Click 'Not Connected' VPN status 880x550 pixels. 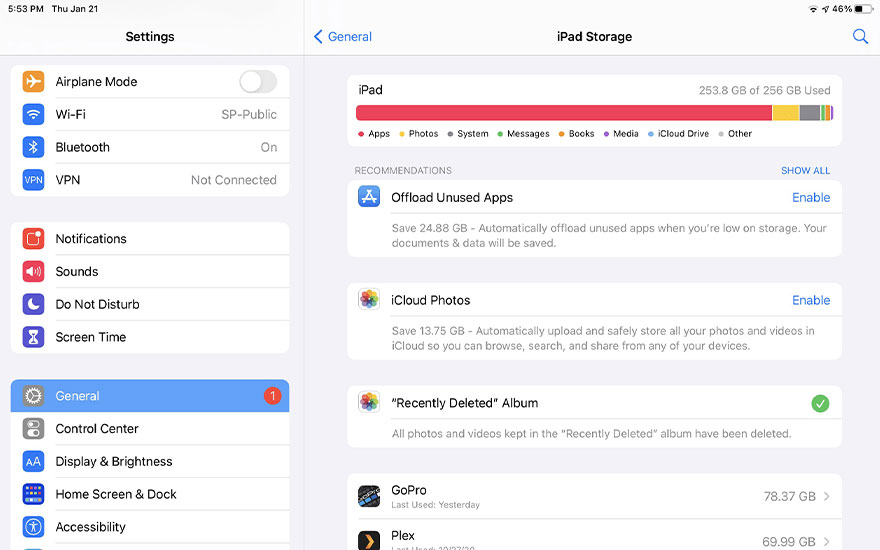point(233,180)
